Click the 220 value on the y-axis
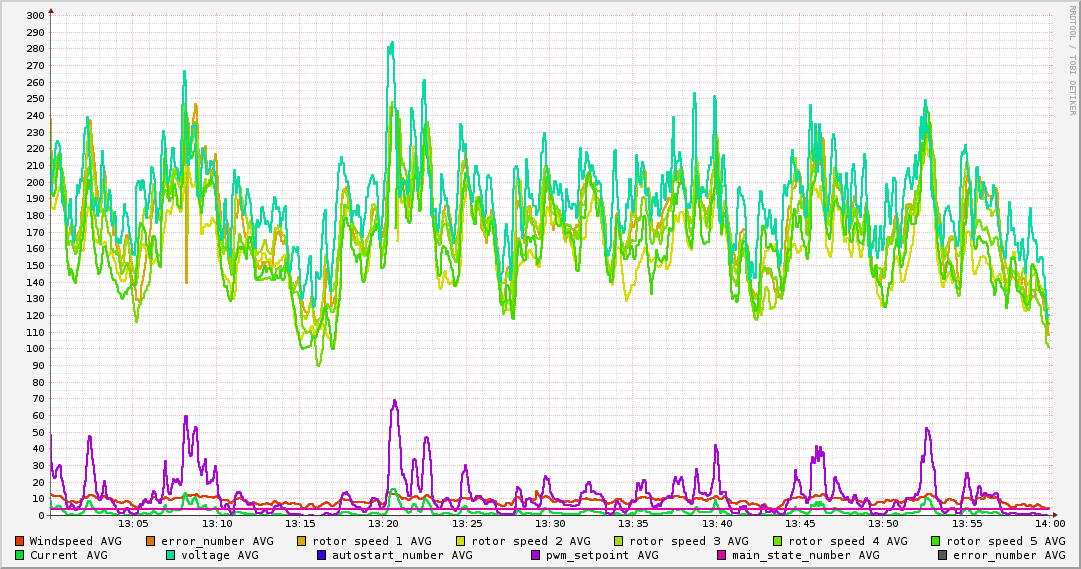The image size is (1081, 569). [36, 149]
